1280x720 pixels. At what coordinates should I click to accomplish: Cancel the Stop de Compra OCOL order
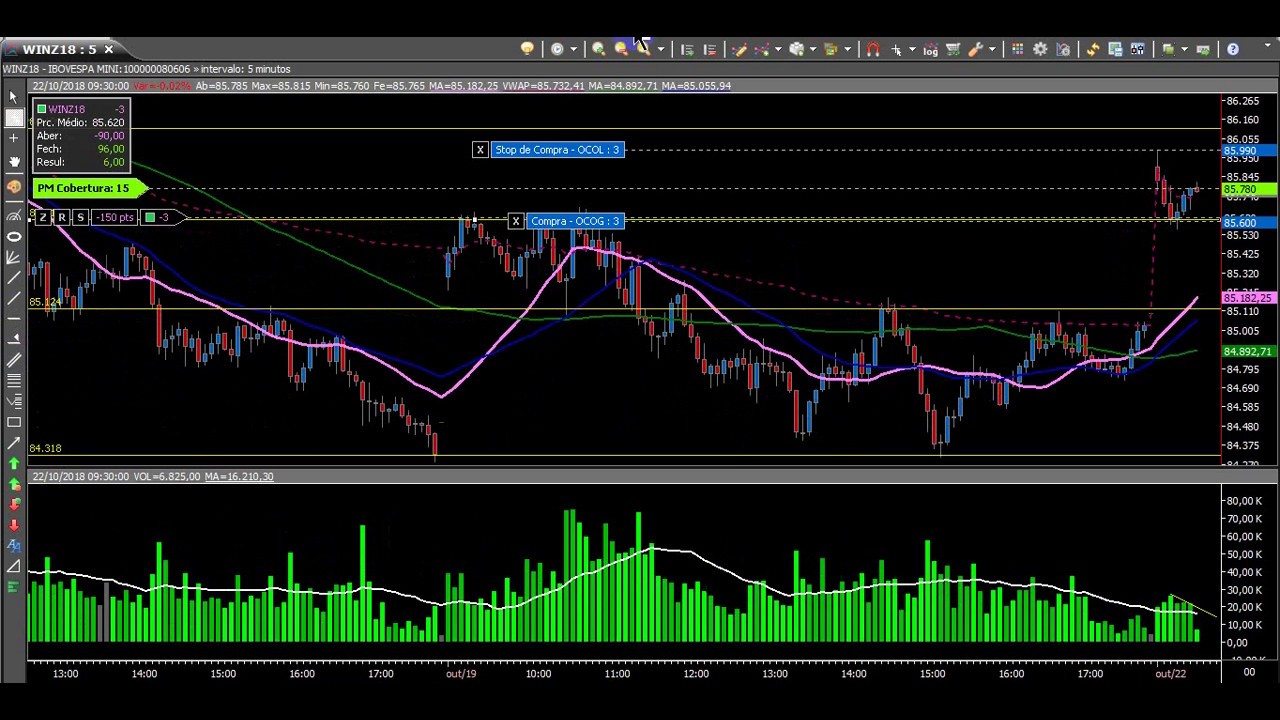pos(480,150)
